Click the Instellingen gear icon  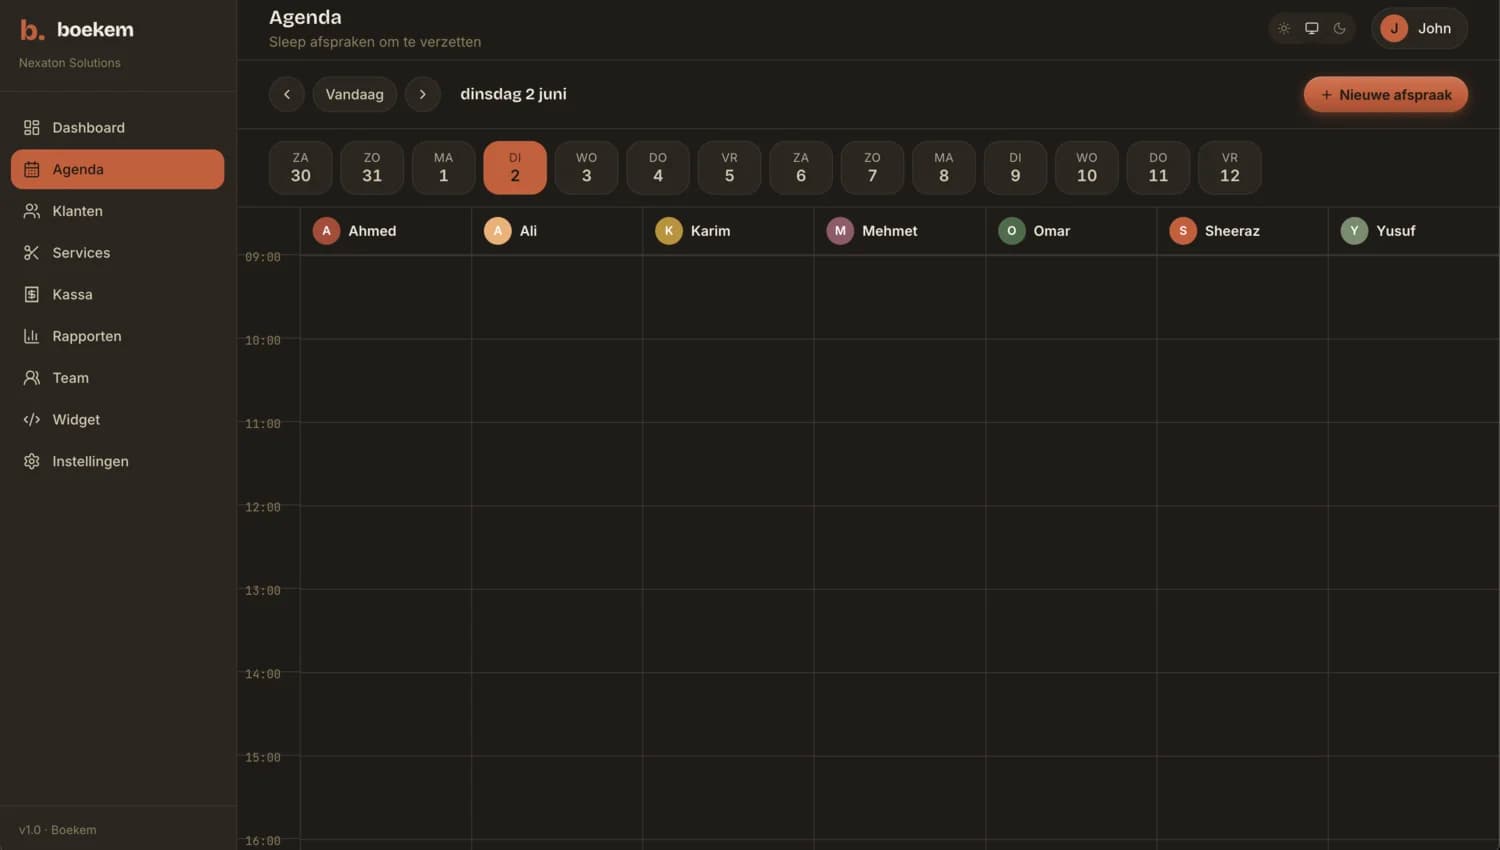(32, 461)
